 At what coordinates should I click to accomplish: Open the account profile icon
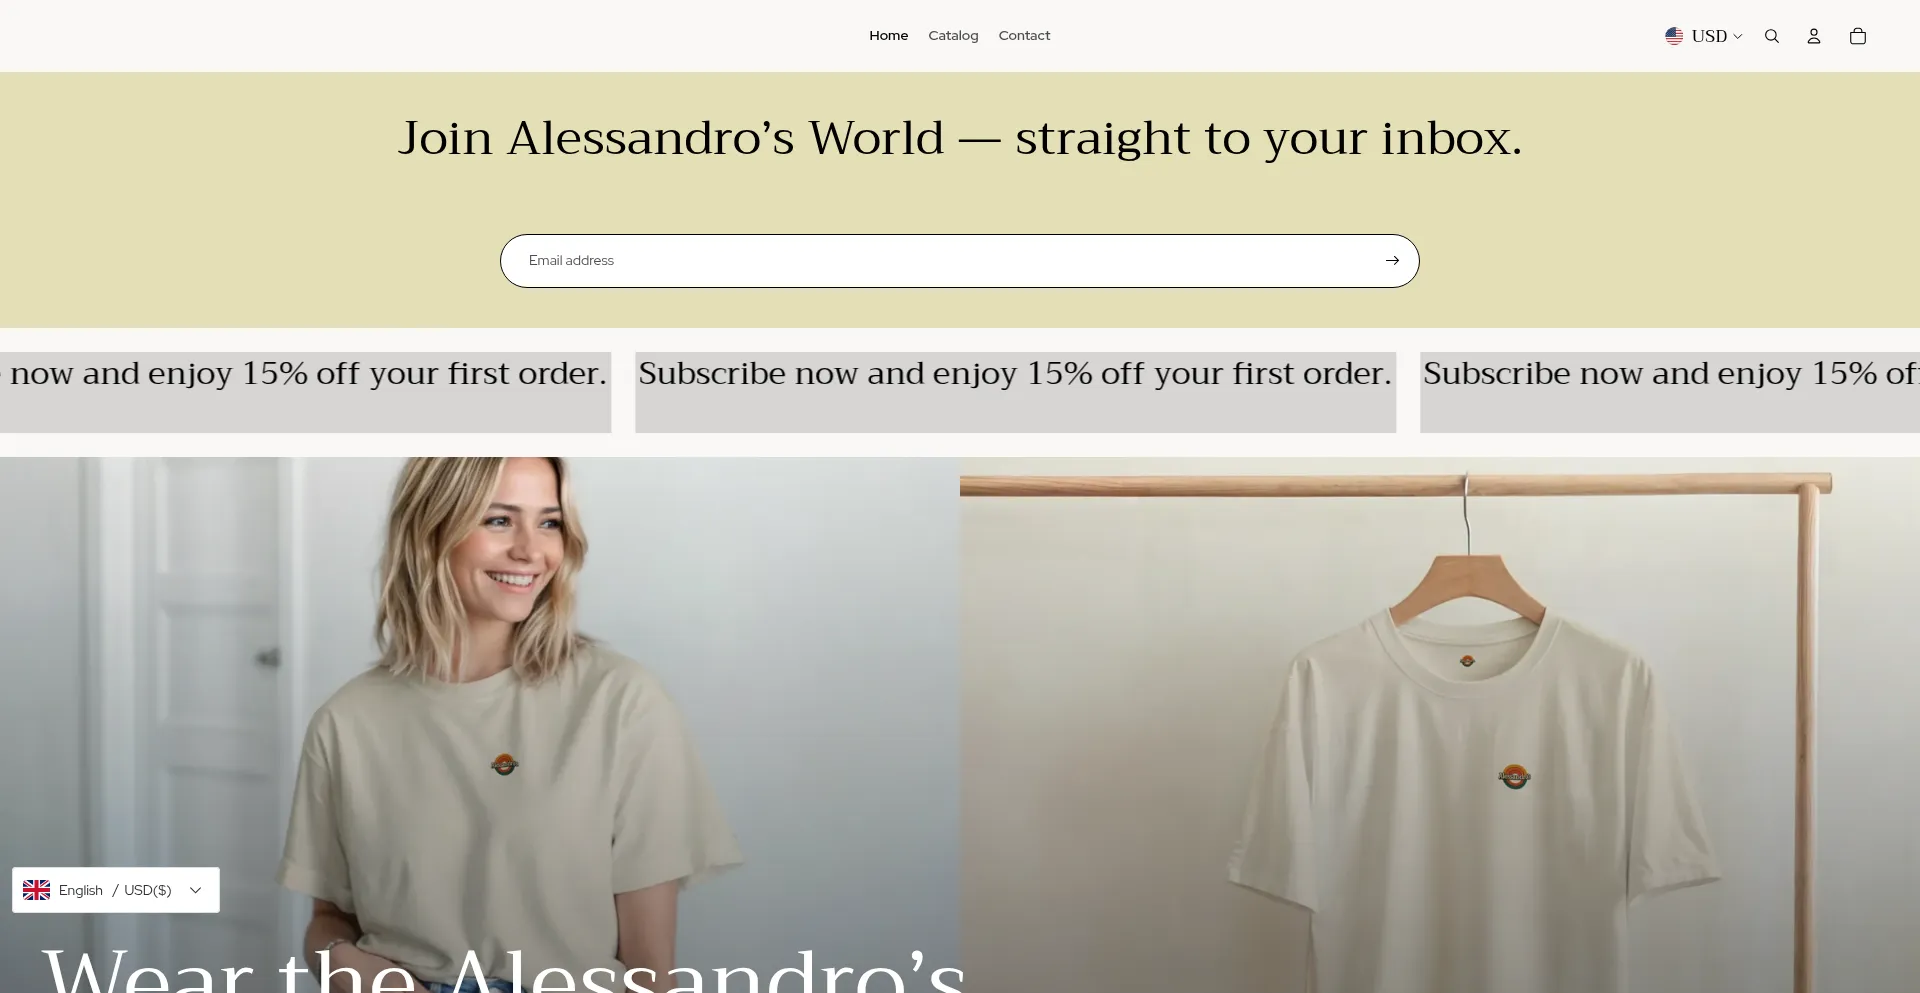click(1813, 36)
